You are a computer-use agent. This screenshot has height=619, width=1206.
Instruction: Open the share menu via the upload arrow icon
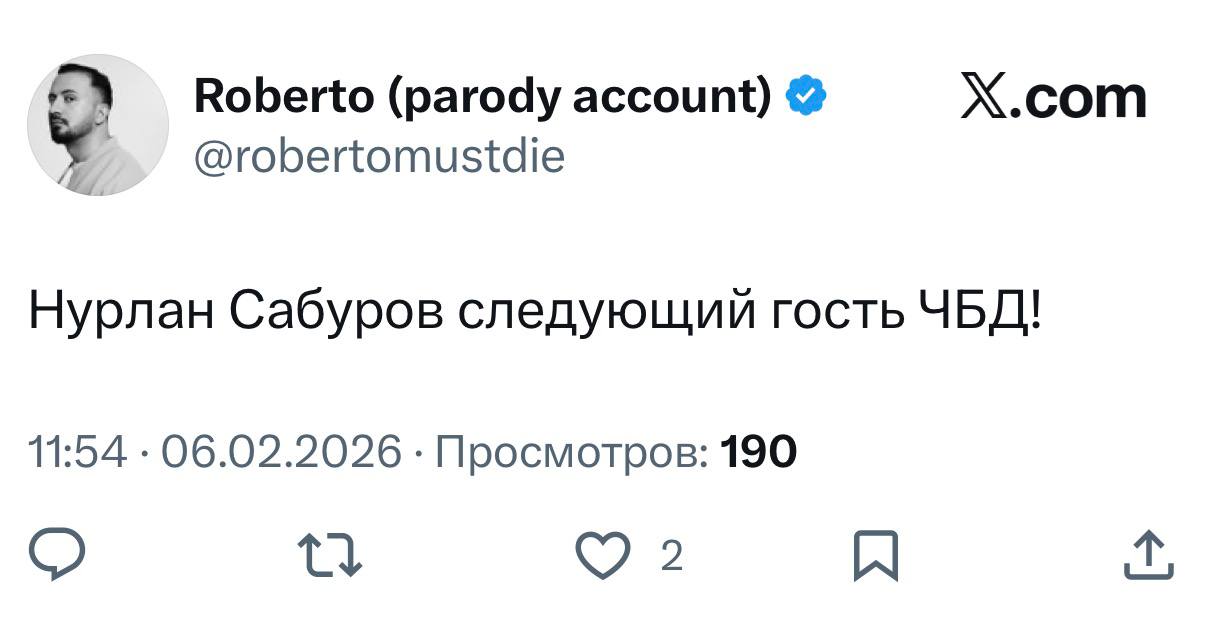pos(1147,557)
